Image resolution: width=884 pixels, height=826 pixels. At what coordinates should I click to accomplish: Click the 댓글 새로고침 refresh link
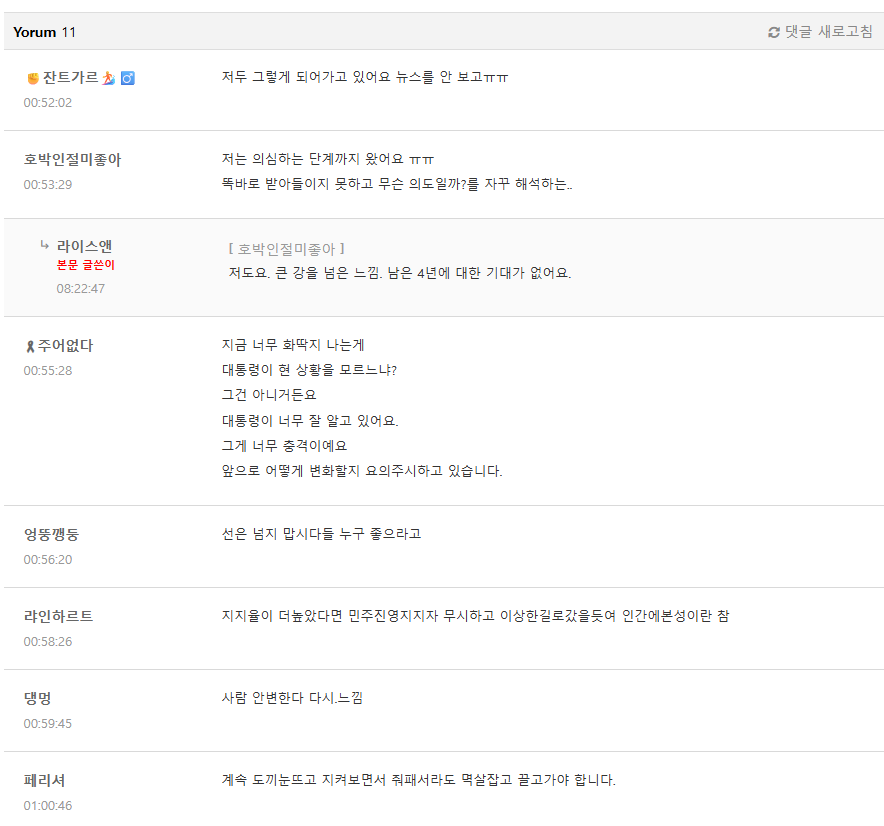(820, 32)
